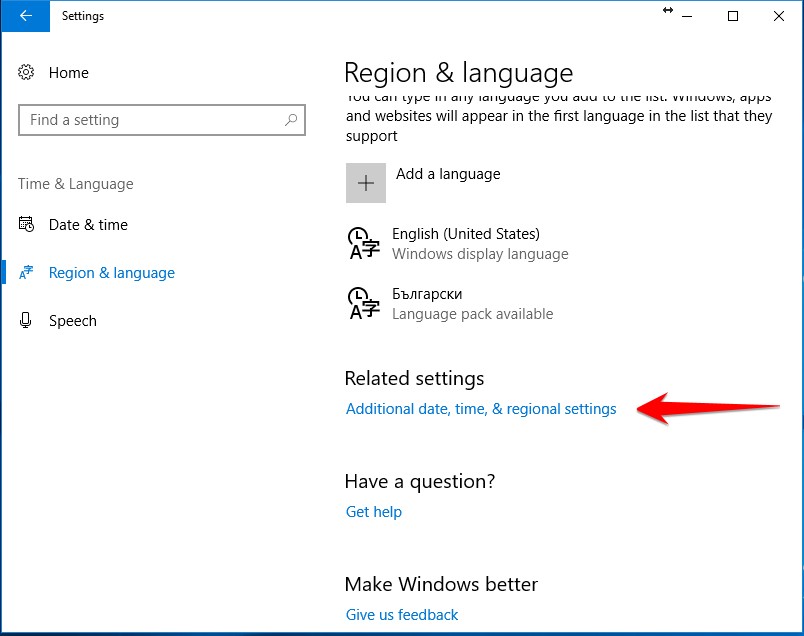Click the Speech microphone icon

click(x=25, y=320)
